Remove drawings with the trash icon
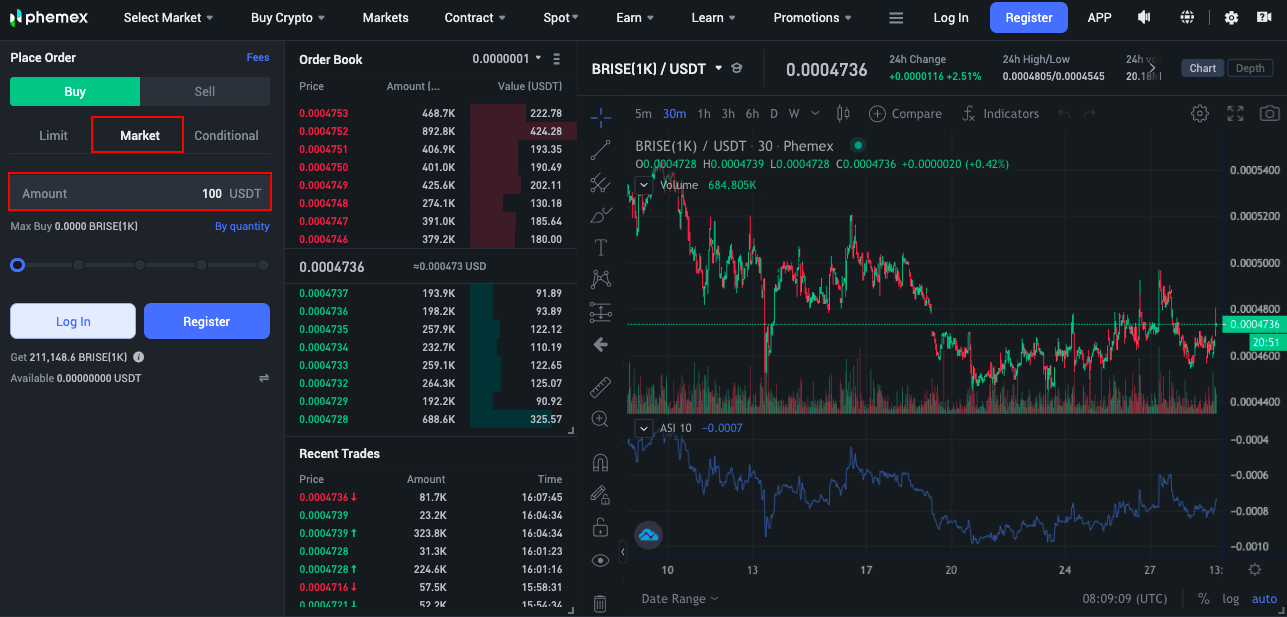This screenshot has width=1287, height=617. click(x=600, y=603)
